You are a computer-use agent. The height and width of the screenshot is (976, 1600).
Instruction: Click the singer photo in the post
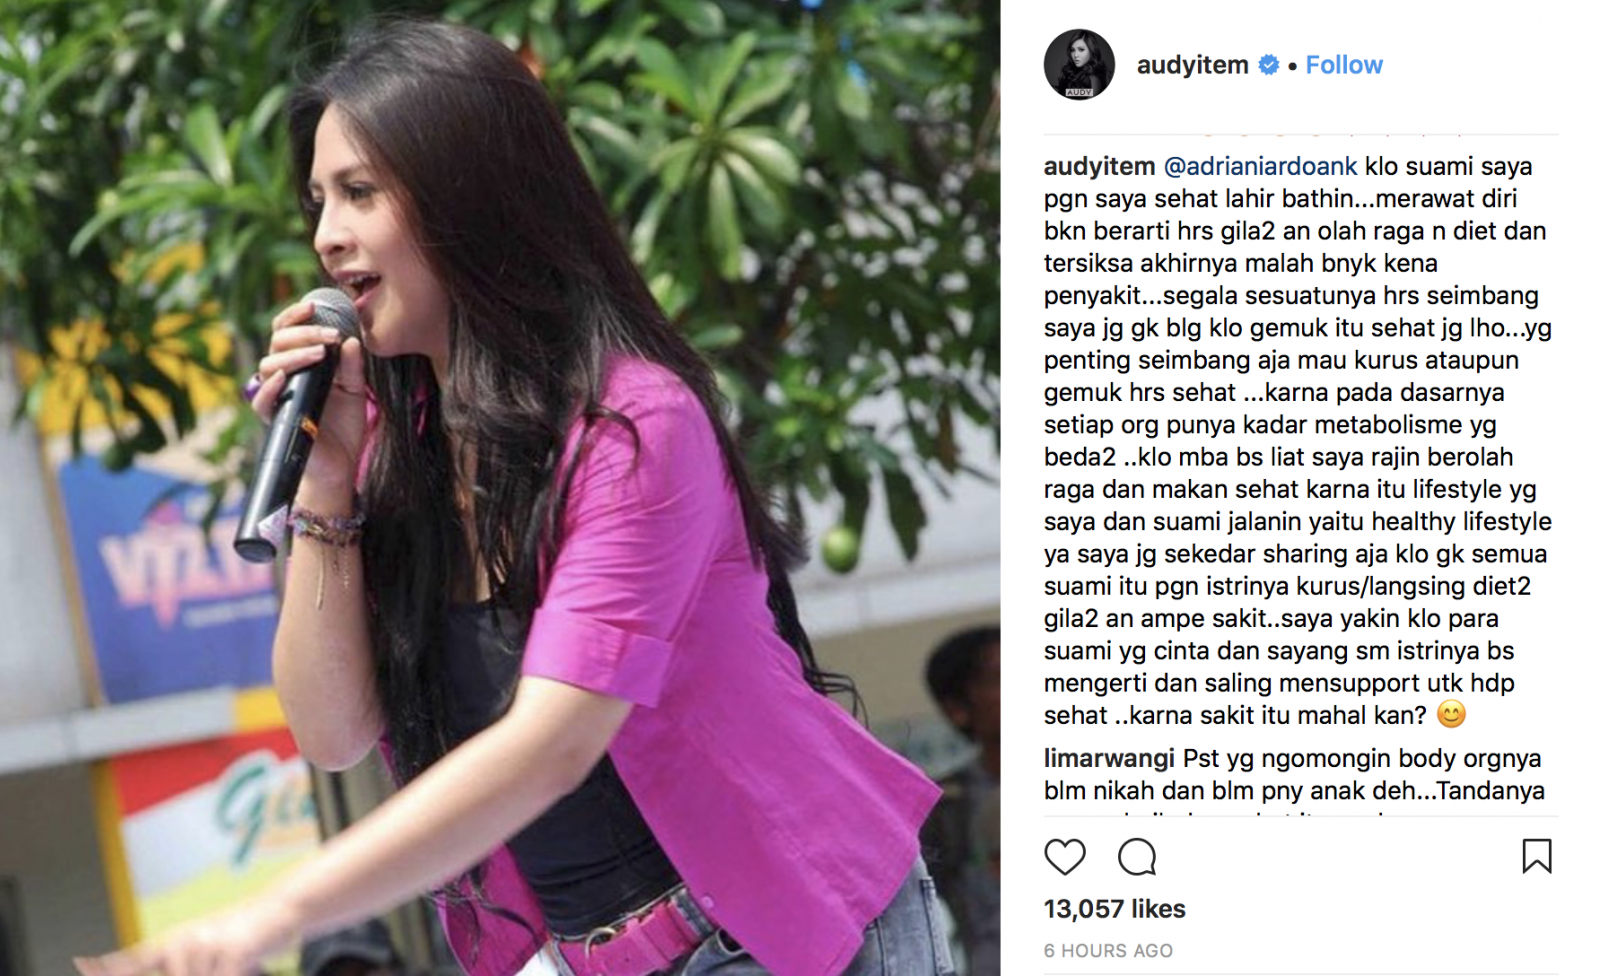[500, 488]
